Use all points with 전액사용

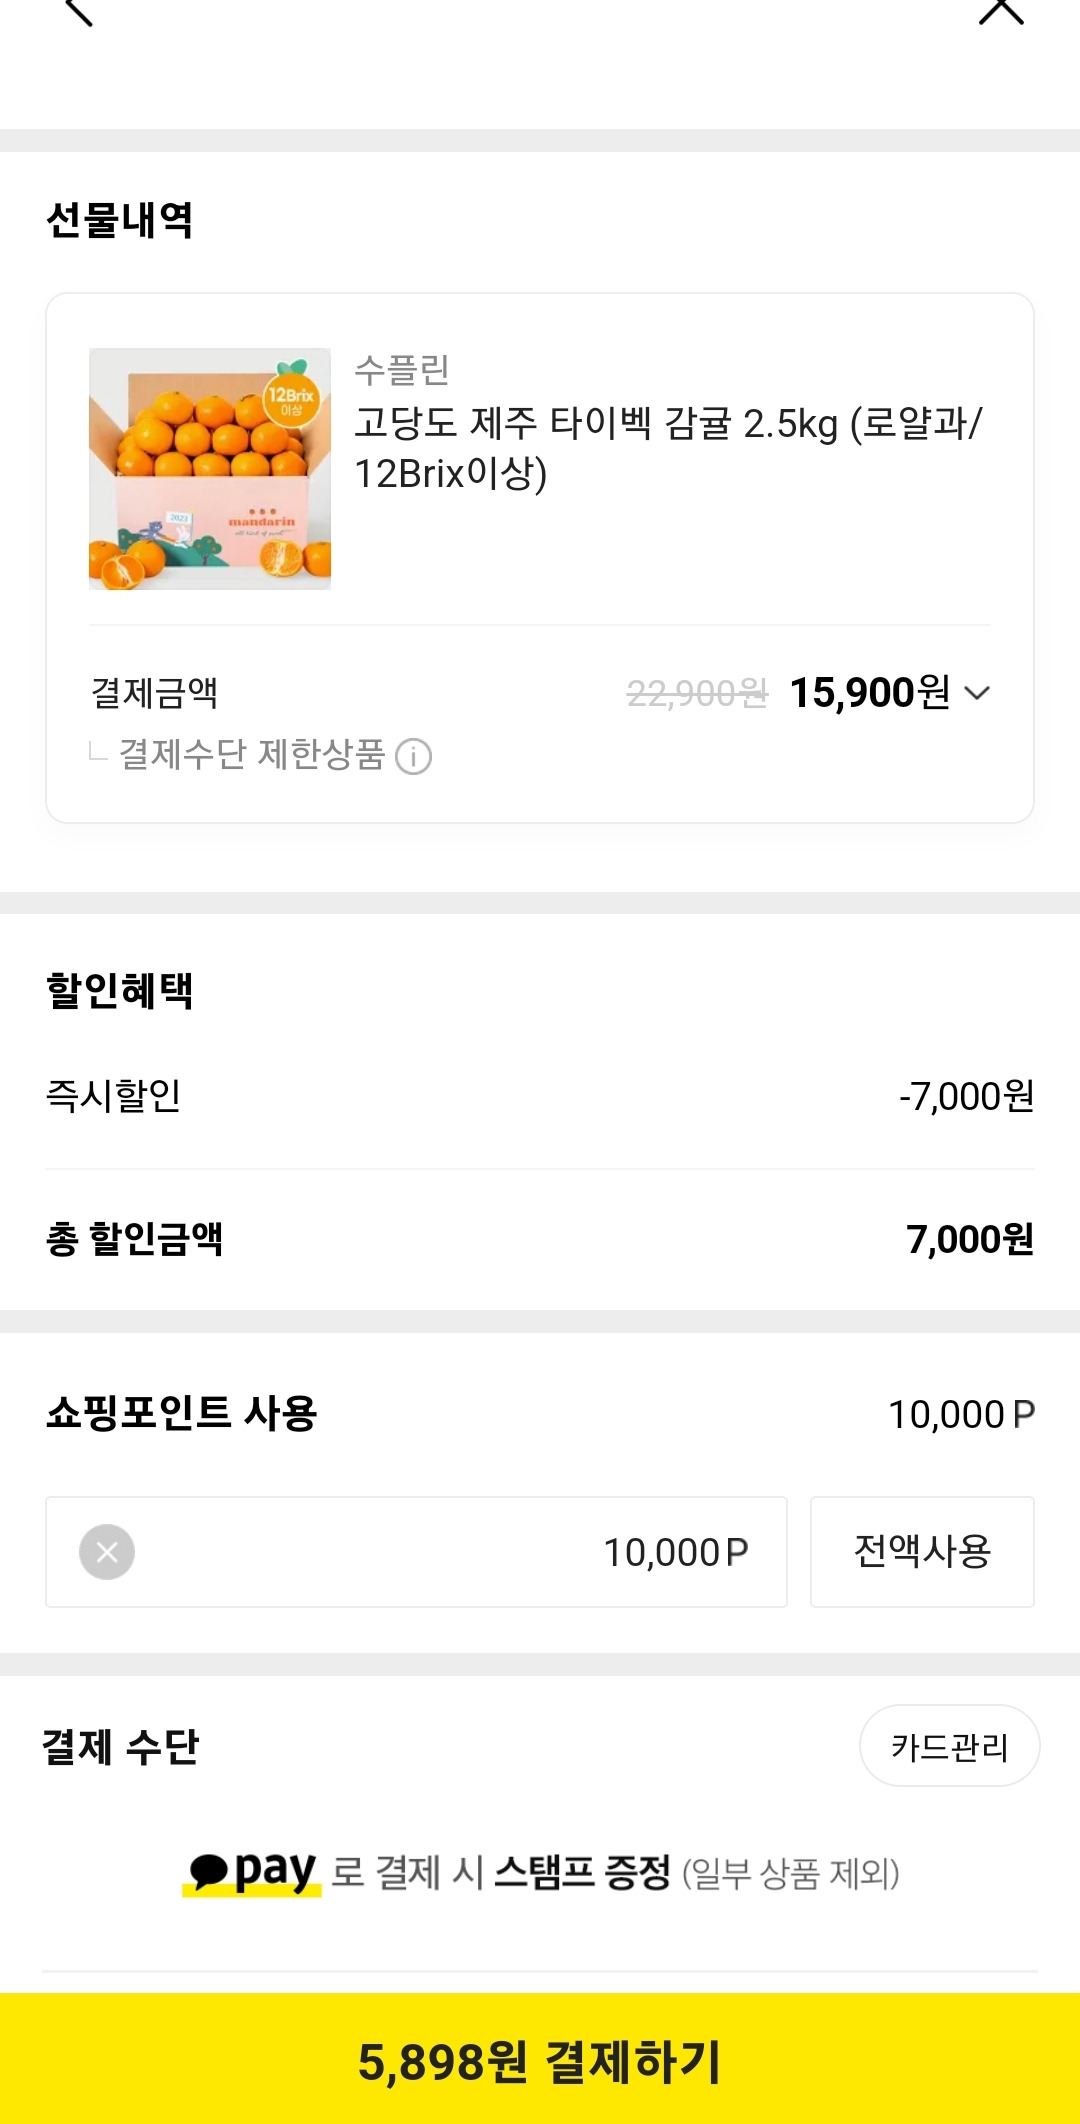[x=922, y=1552]
